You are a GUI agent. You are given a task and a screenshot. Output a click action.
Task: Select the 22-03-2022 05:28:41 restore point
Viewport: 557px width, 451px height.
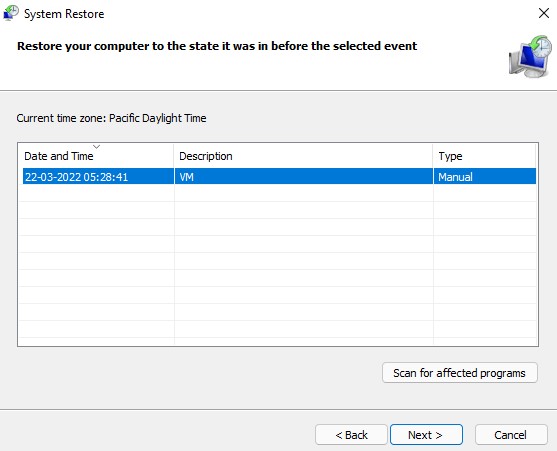76,177
